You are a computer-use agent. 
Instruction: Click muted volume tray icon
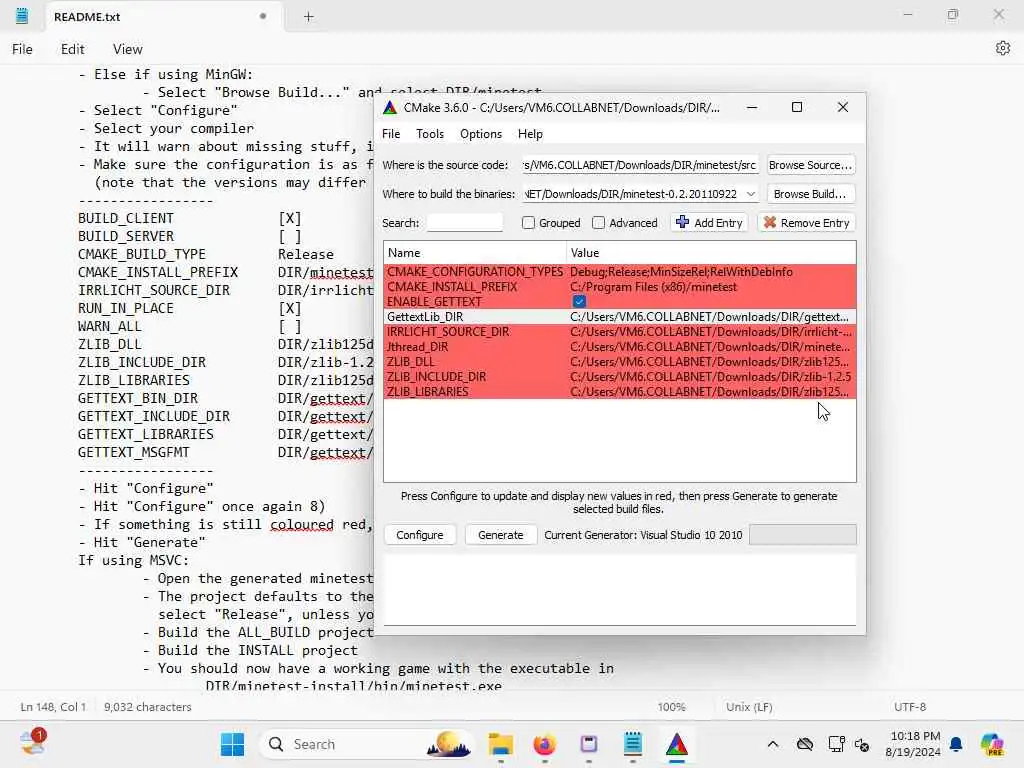point(861,744)
